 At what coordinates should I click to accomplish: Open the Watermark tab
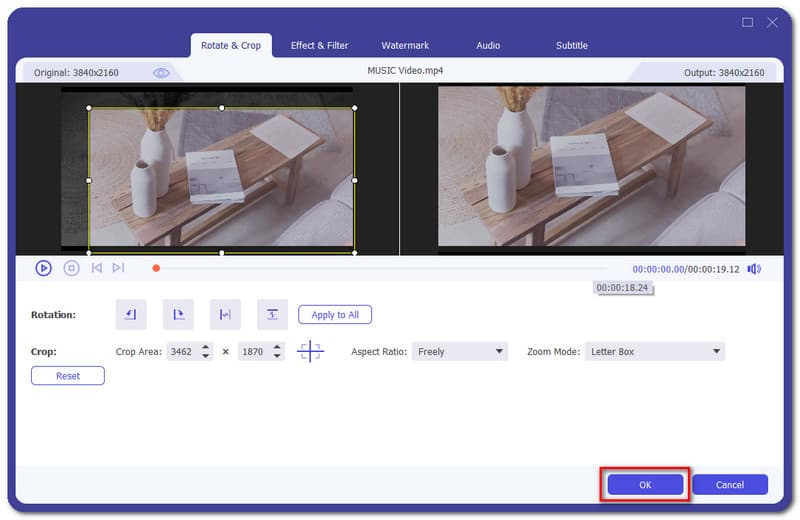[x=405, y=46]
